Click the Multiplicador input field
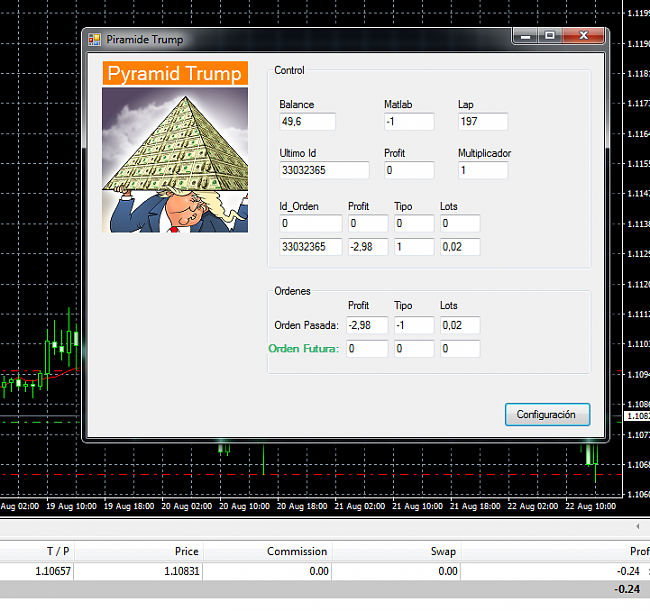 click(x=483, y=171)
